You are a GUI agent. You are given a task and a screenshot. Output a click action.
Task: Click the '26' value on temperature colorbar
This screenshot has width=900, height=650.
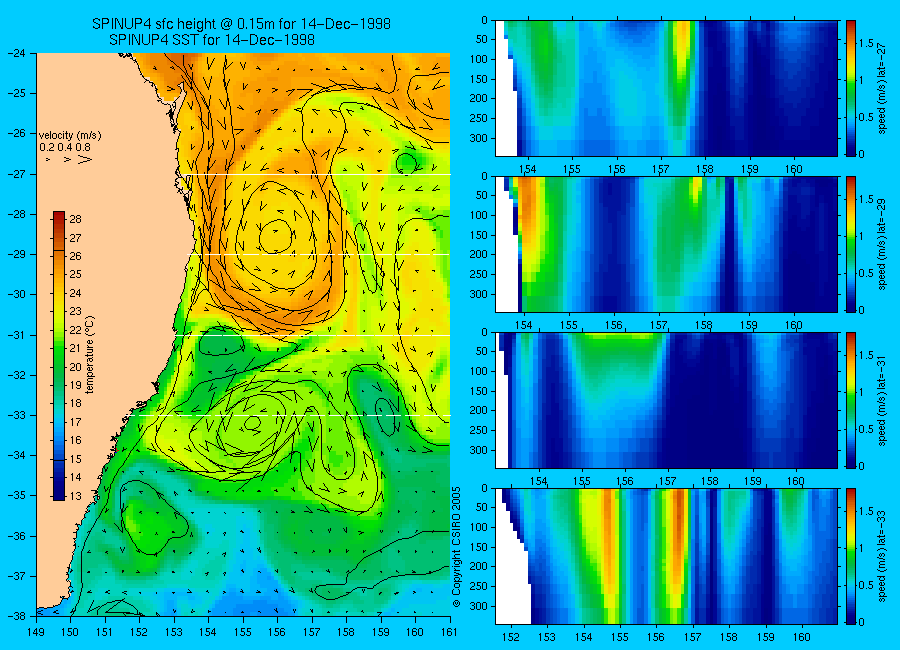click(75, 256)
